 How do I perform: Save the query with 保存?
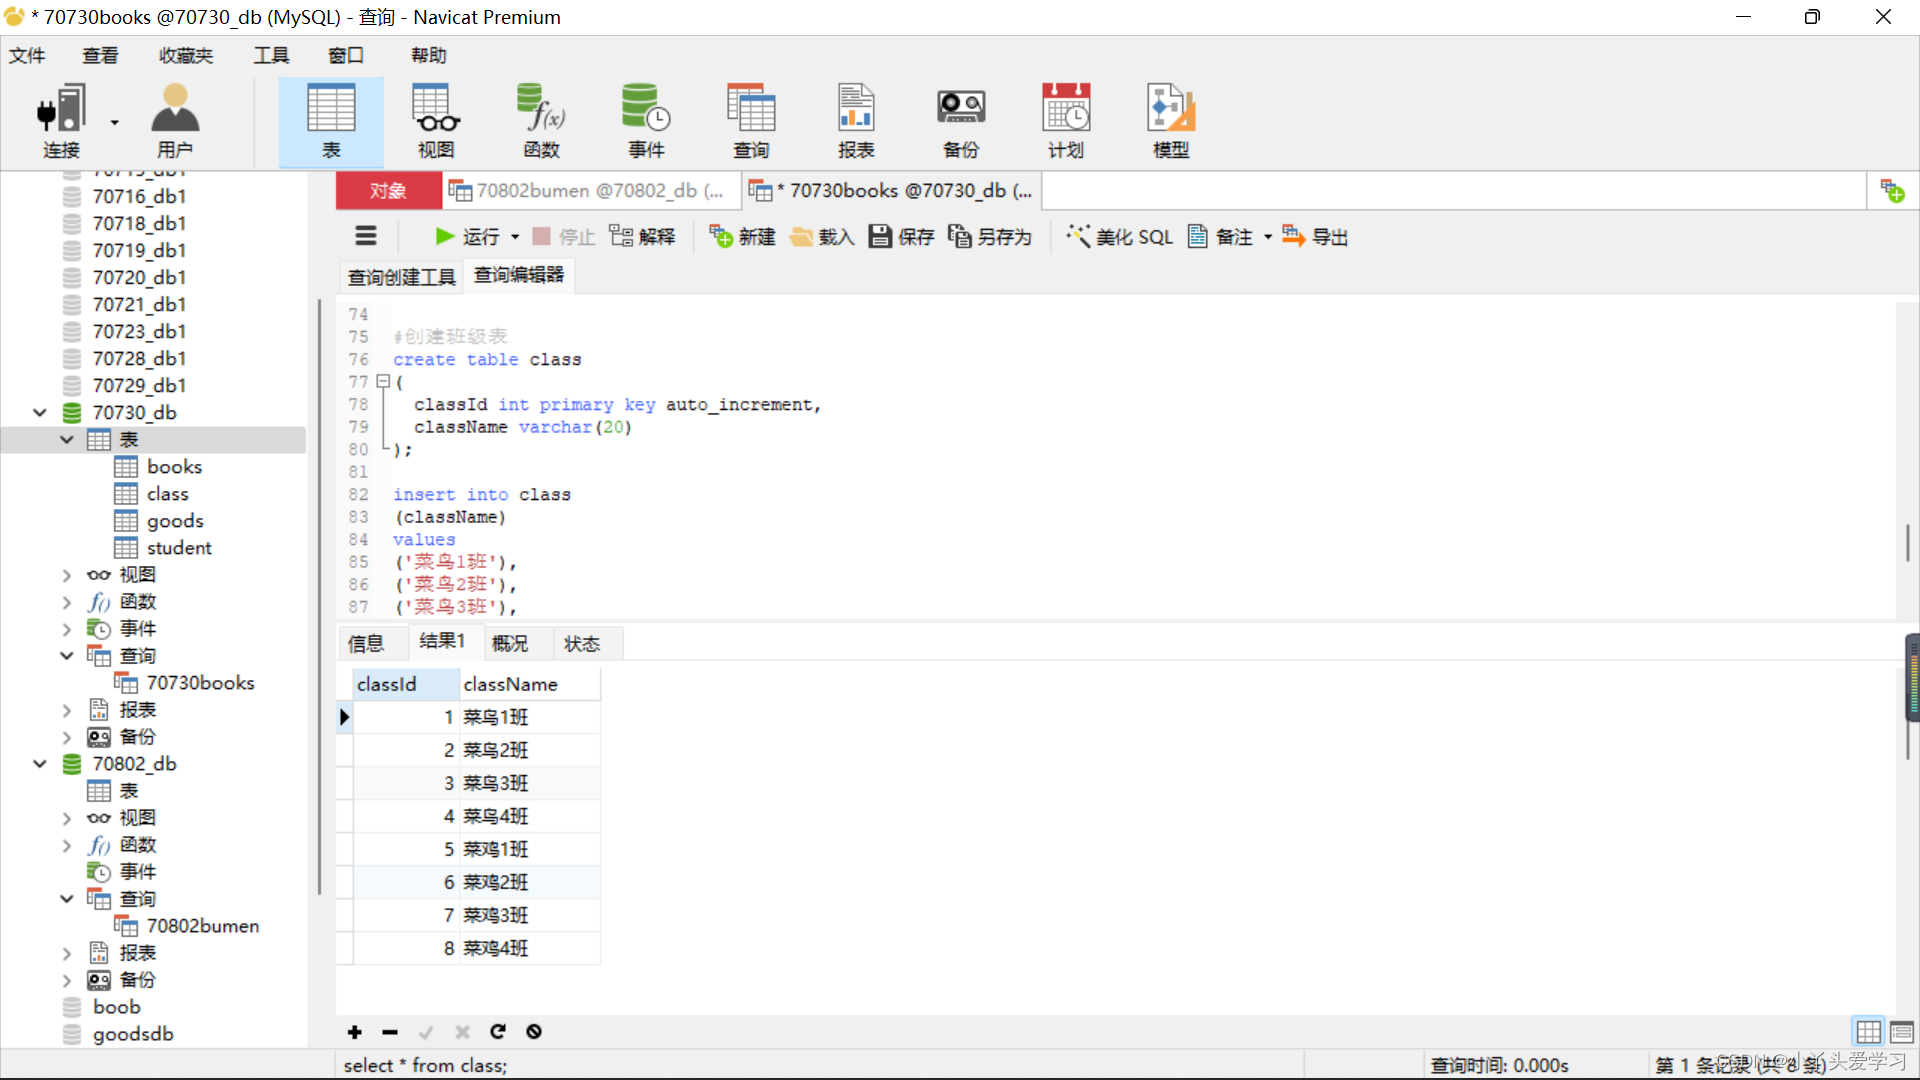coord(901,237)
